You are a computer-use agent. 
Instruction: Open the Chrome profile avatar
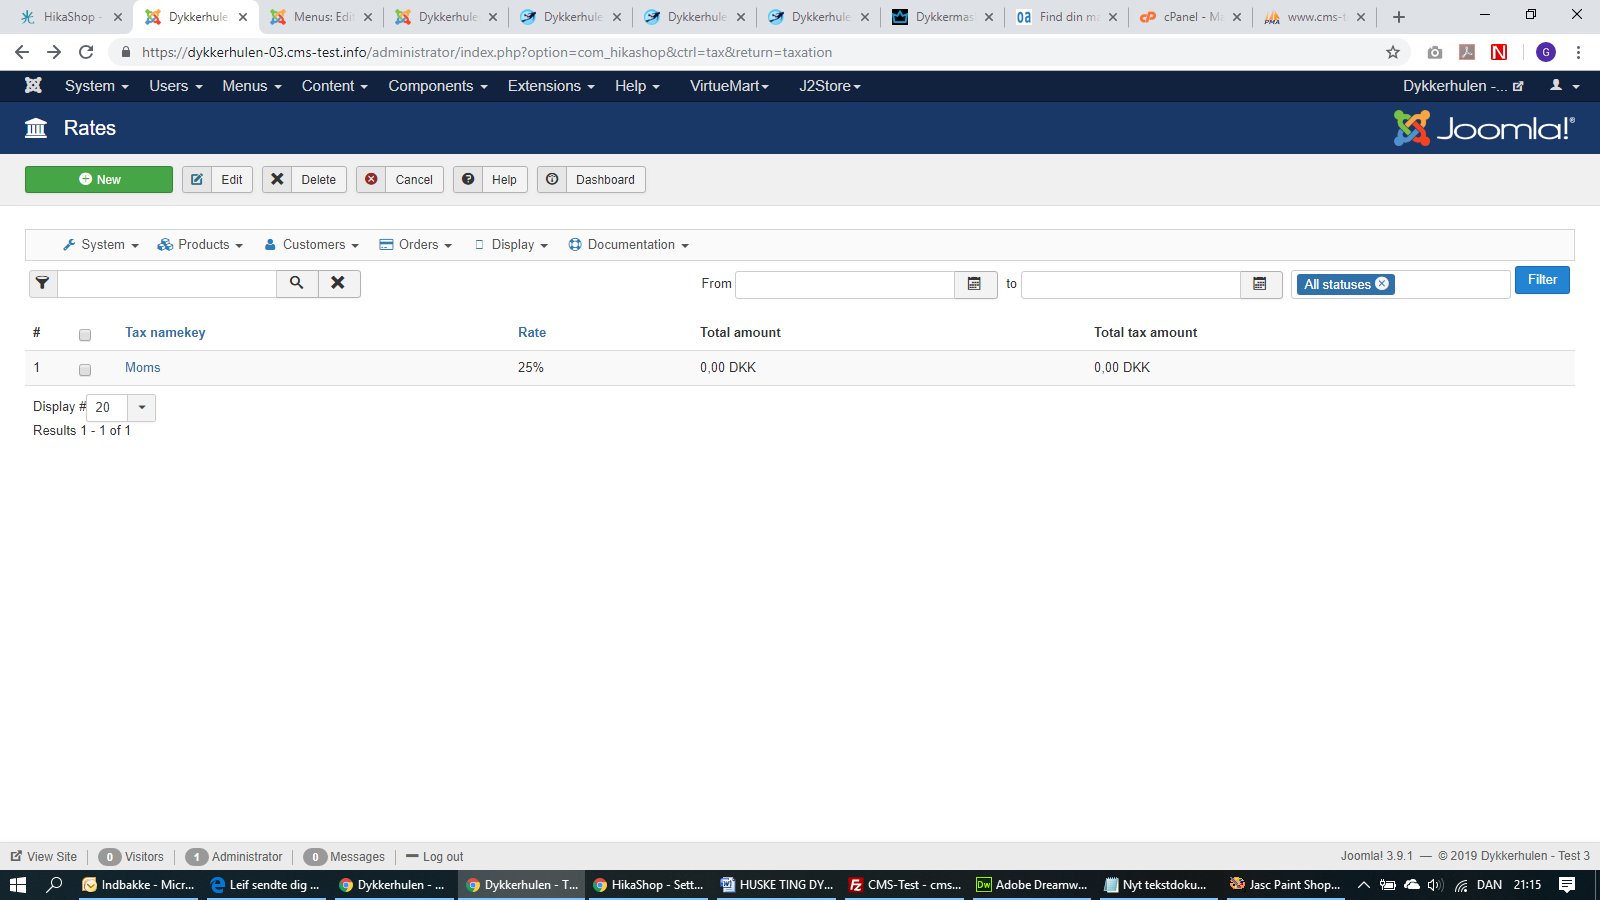[x=1546, y=52]
